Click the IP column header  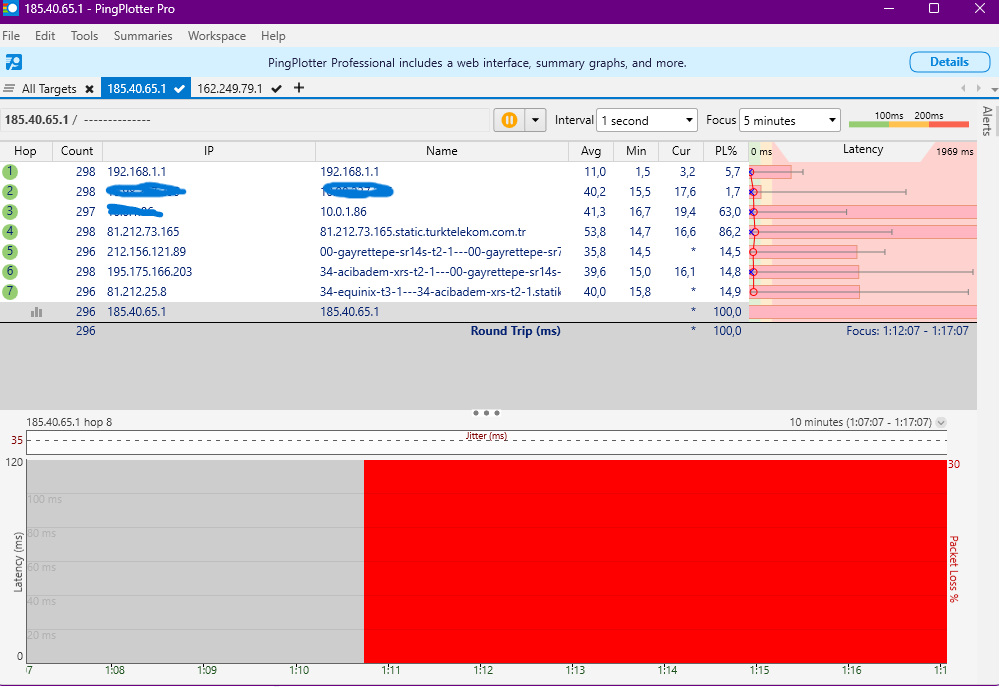click(208, 151)
